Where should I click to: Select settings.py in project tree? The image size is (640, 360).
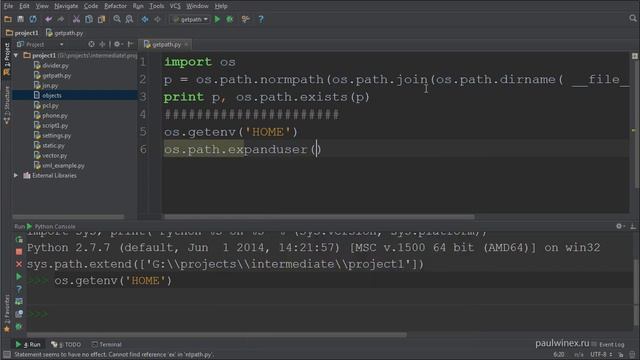point(53,136)
